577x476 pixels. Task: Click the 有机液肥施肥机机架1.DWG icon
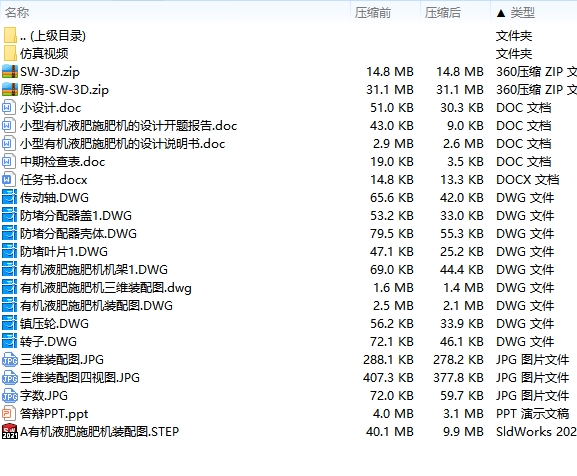[9, 270]
